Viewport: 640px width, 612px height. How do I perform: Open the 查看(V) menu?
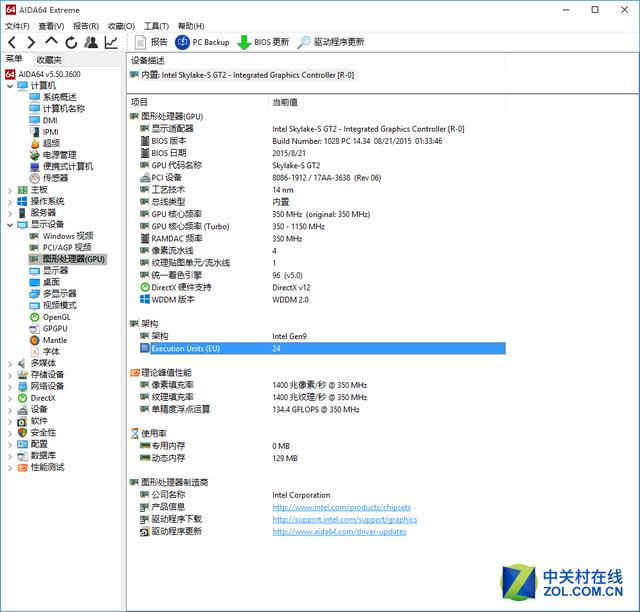pyautogui.click(x=51, y=26)
